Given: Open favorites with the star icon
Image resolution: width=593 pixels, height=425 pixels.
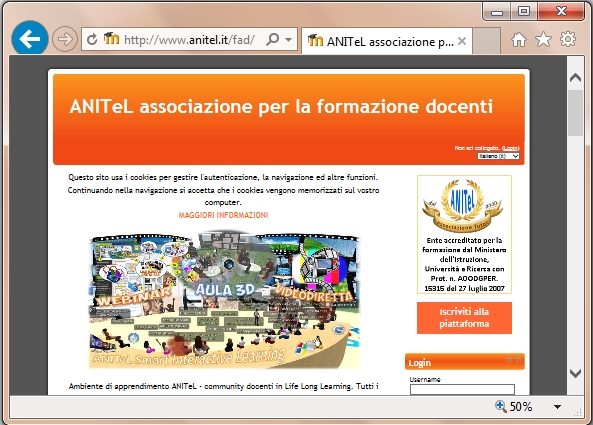Looking at the screenshot, I should [543, 39].
